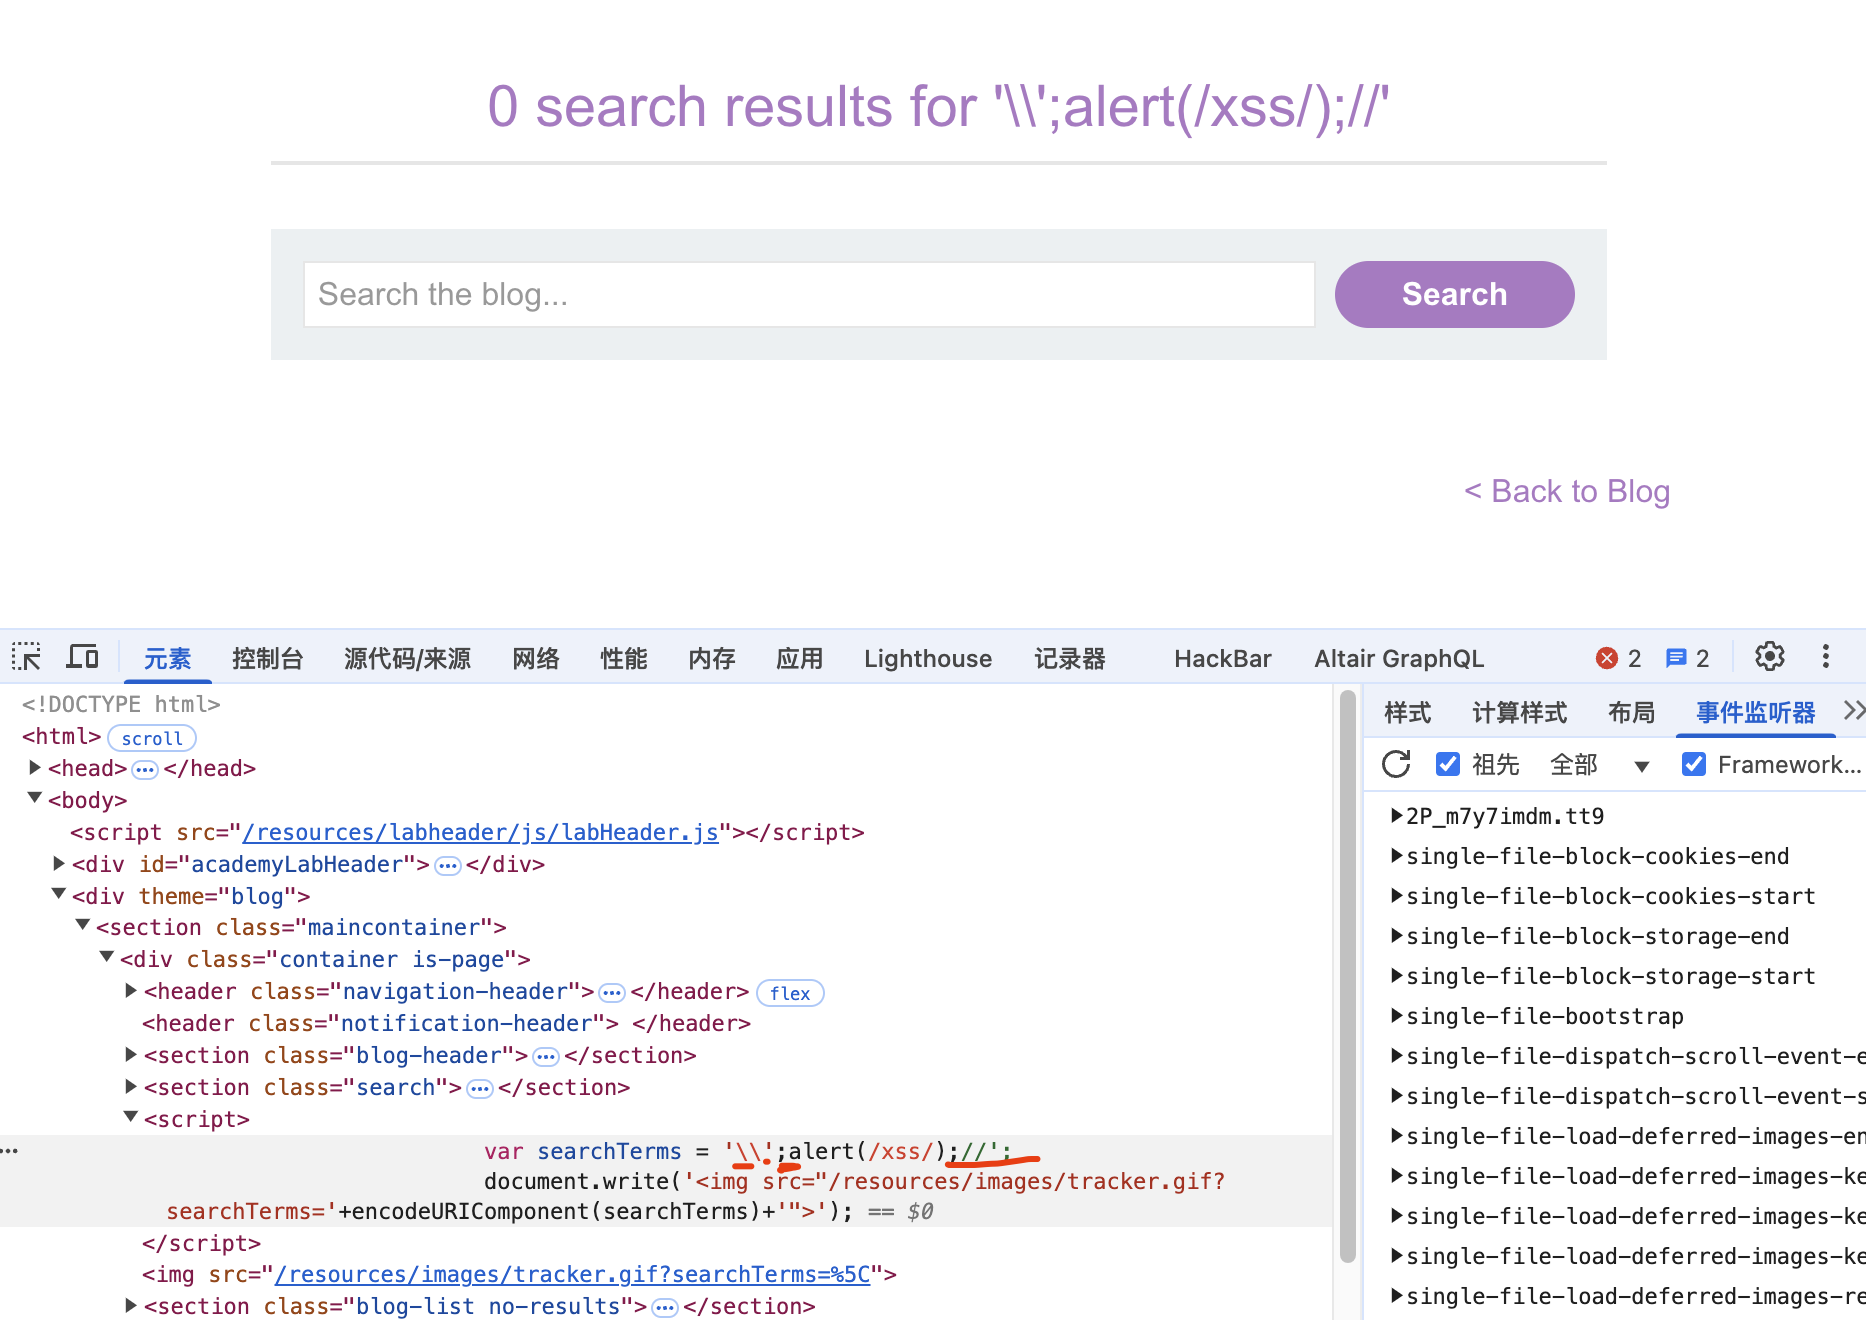Click the elements panel vertical scrollbar
1866x1320 pixels.
pyautogui.click(x=1347, y=980)
